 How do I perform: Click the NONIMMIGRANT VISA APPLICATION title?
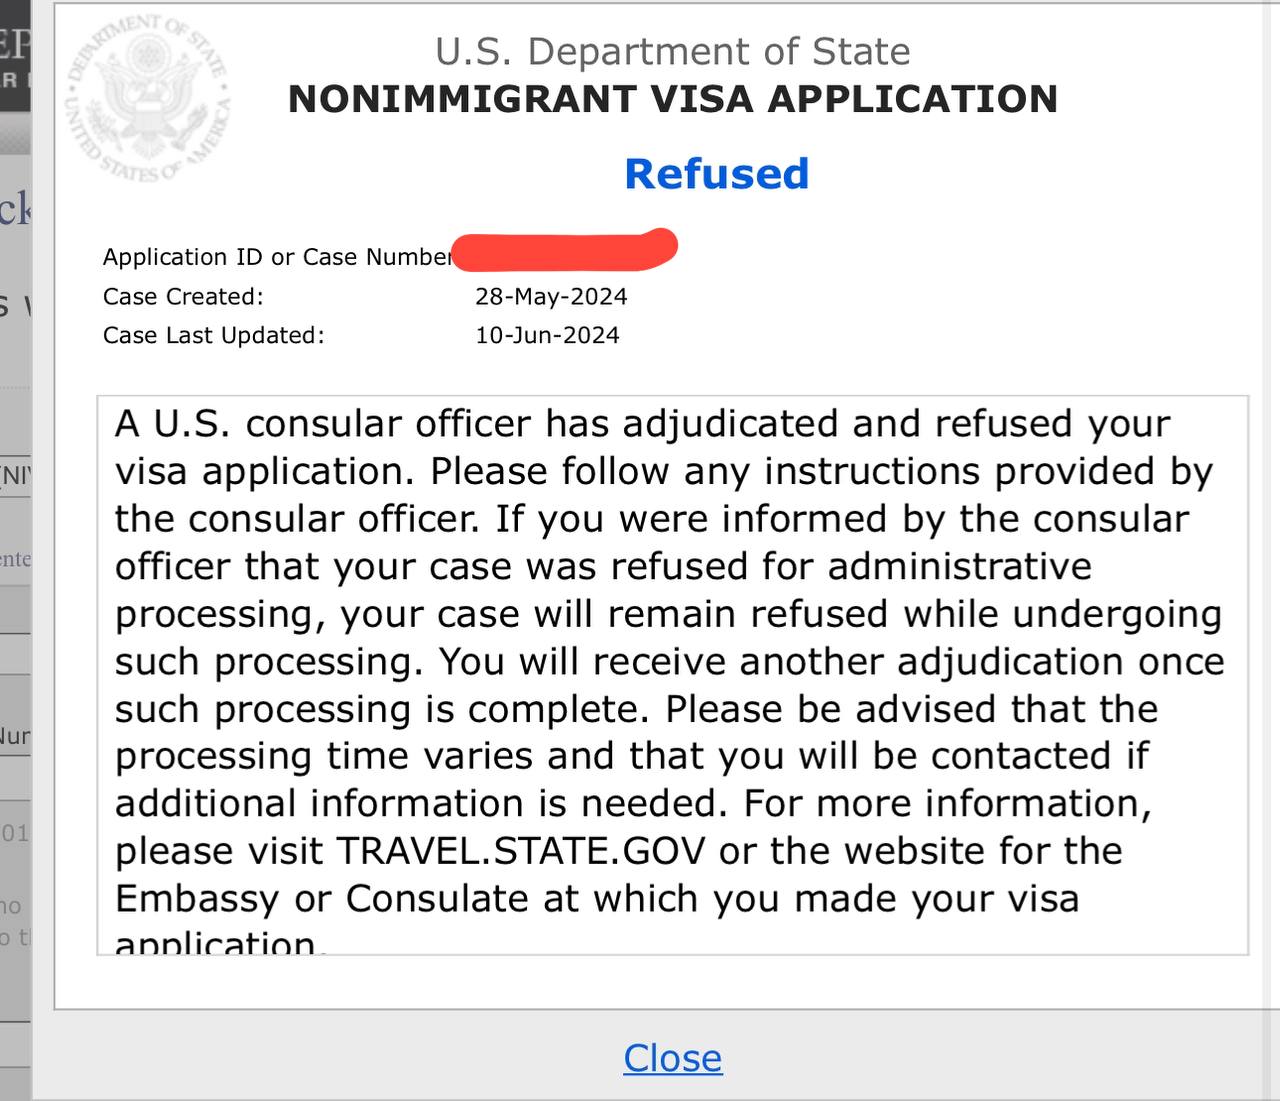[x=672, y=99]
